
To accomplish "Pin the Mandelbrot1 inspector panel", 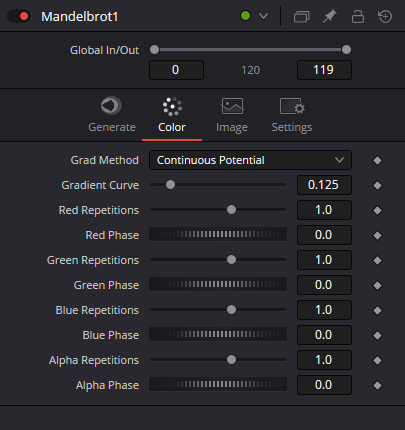I will [x=329, y=16].
